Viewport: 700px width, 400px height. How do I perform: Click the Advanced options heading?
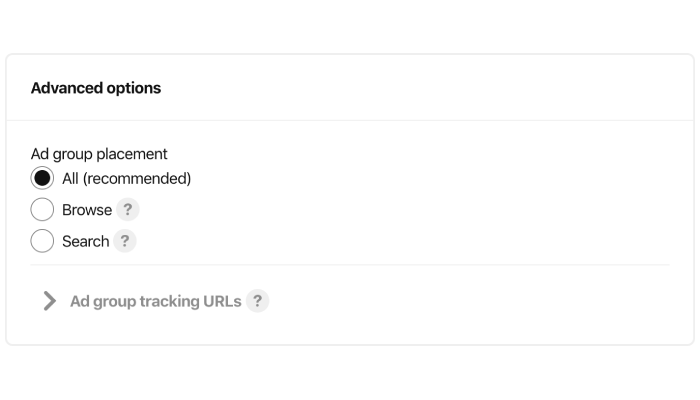(x=96, y=88)
